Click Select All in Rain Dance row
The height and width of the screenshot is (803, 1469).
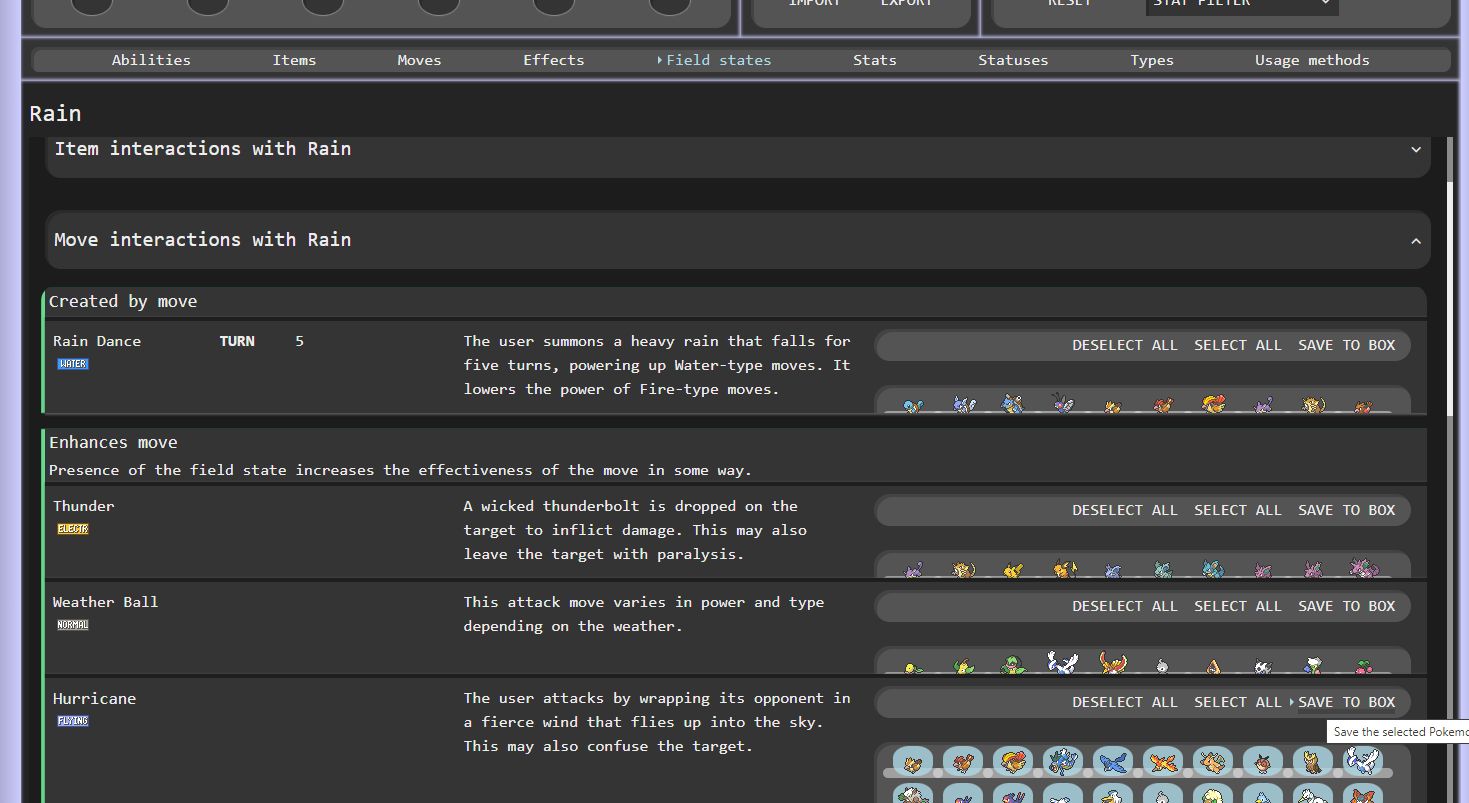(x=1238, y=345)
